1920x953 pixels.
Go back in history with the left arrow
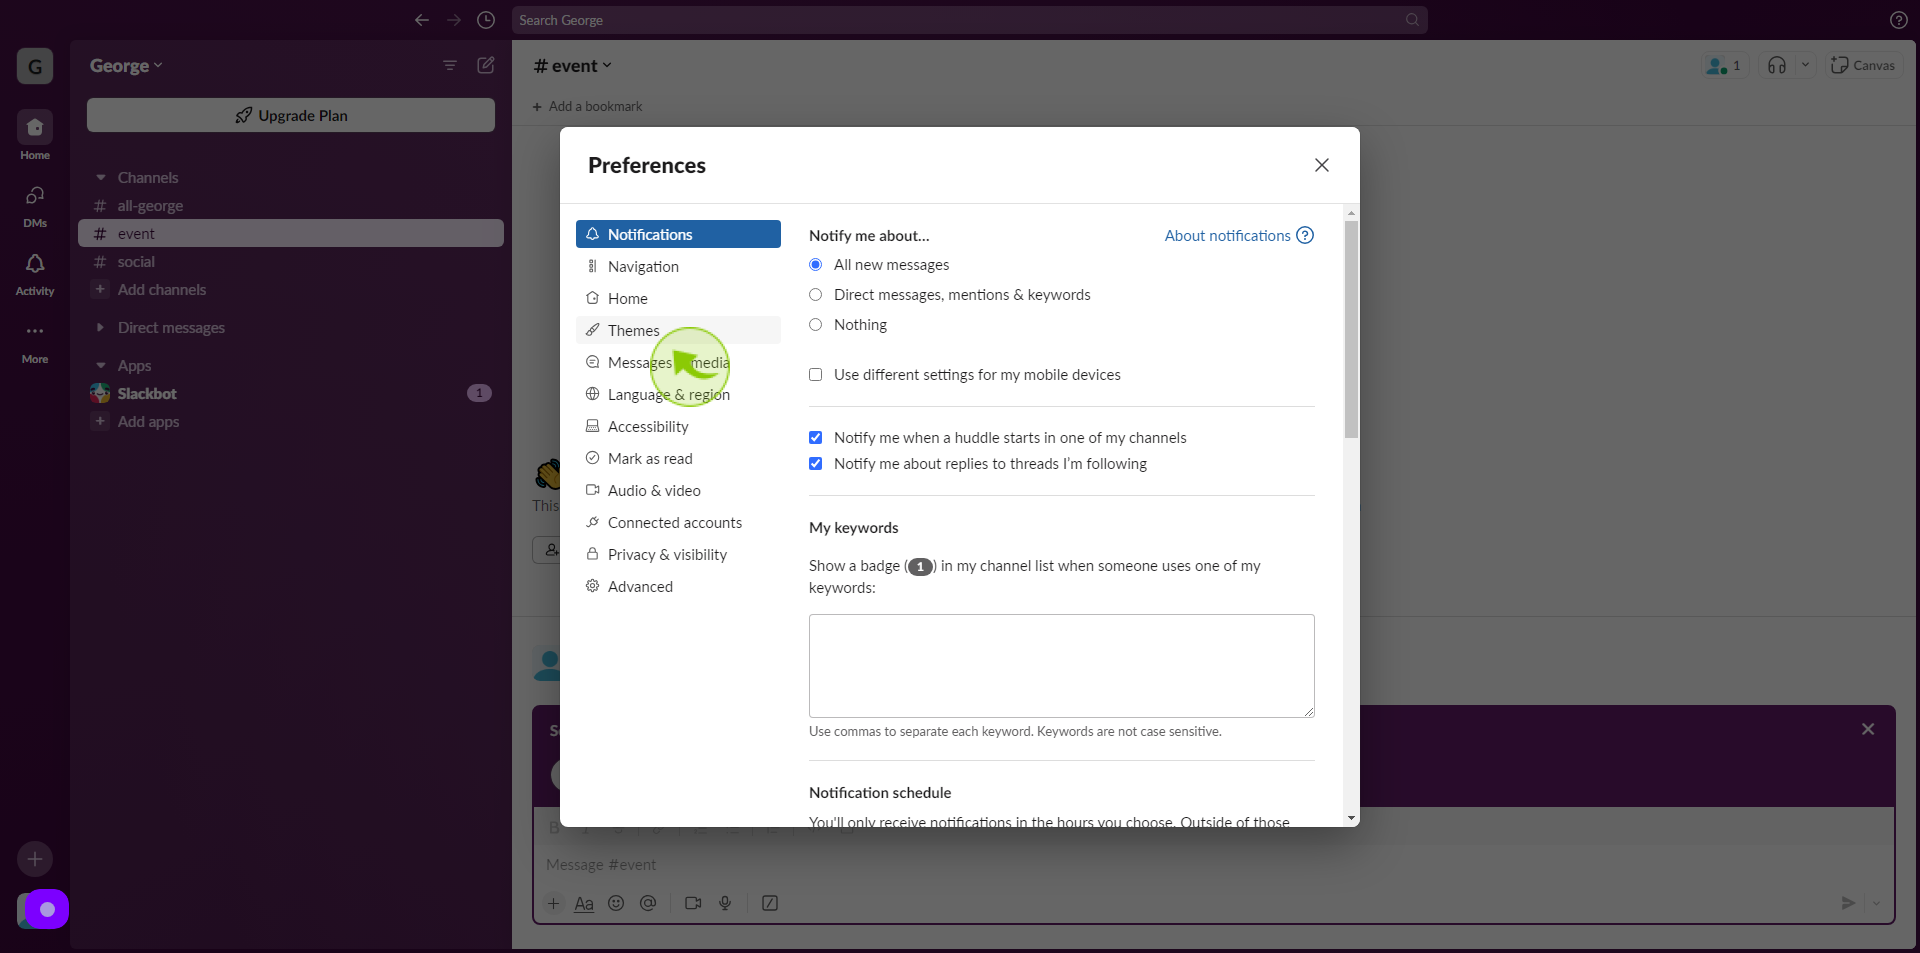[422, 20]
